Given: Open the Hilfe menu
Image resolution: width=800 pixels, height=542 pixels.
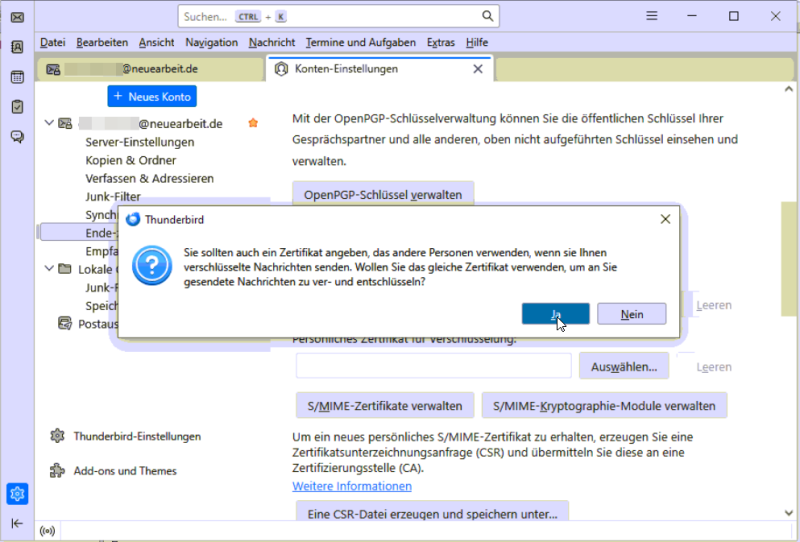Looking at the screenshot, I should tap(477, 42).
